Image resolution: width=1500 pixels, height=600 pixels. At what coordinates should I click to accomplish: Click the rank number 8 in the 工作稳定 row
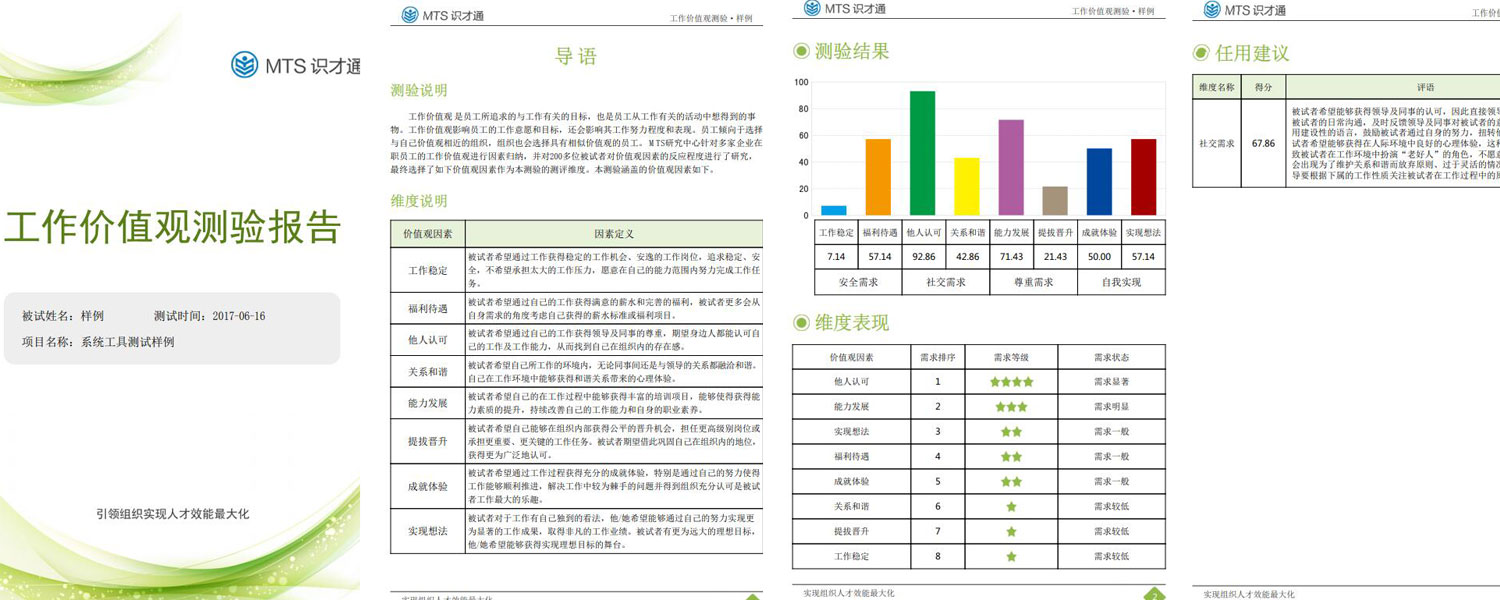(x=938, y=557)
